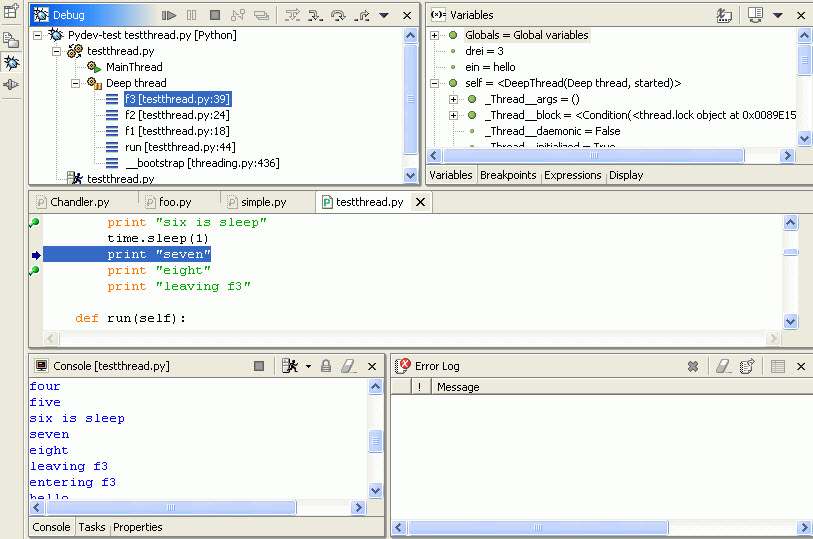Image resolution: width=813 pixels, height=539 pixels.
Task: Click the delete log X icon in Error Log
Action: (x=692, y=367)
